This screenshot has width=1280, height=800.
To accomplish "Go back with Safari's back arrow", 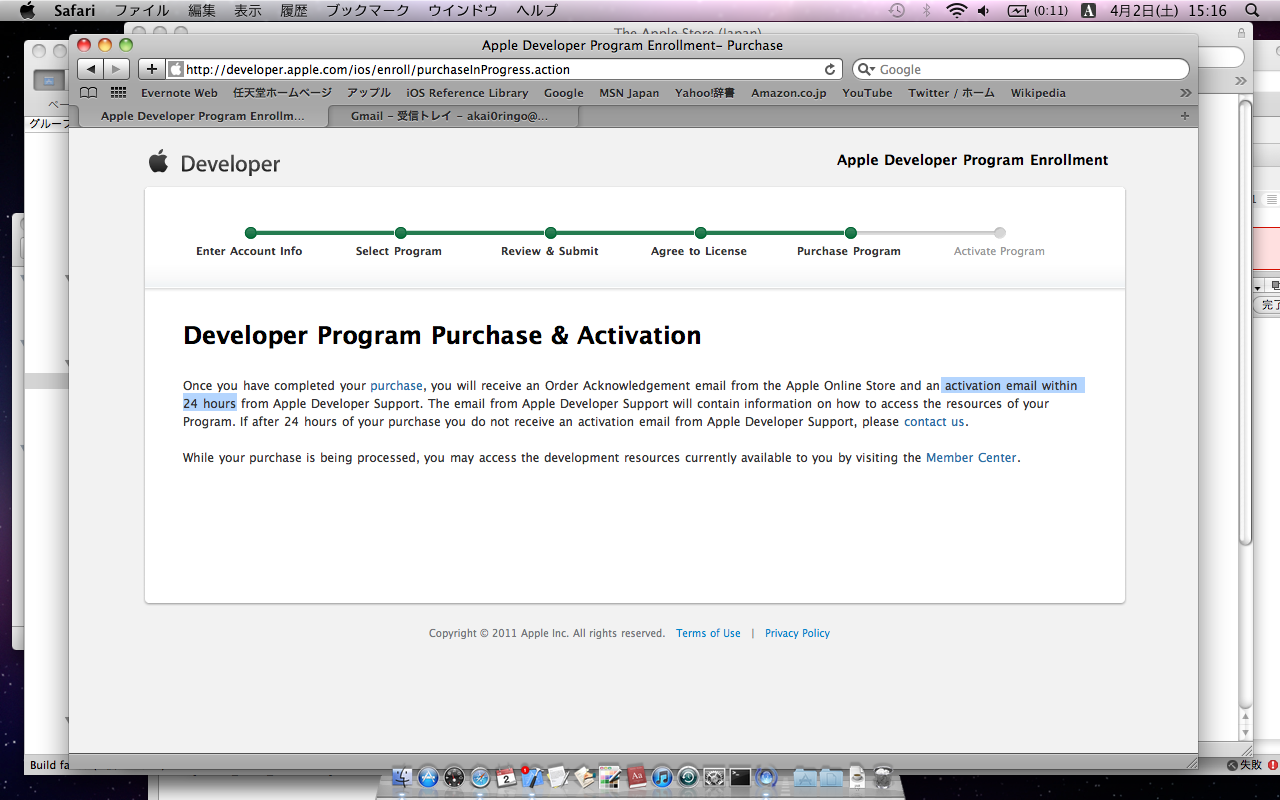I will click(91, 69).
